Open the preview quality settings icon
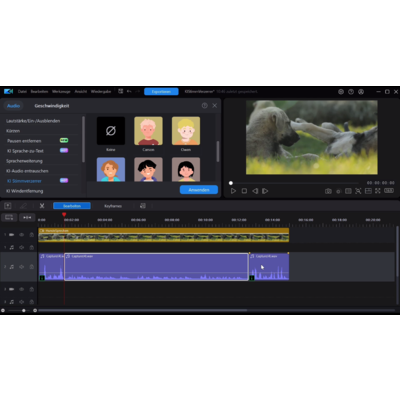The image size is (400, 400). tap(338, 191)
